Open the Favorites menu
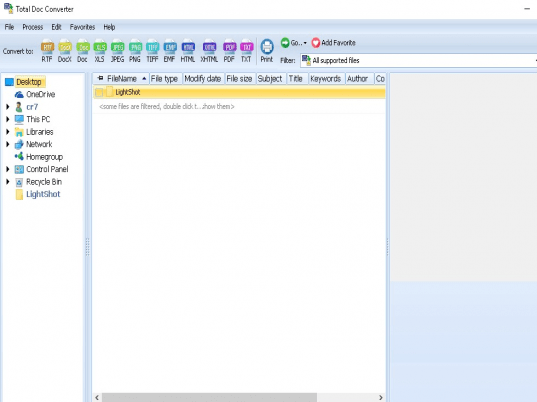The height and width of the screenshot is (402, 537). tap(82, 27)
